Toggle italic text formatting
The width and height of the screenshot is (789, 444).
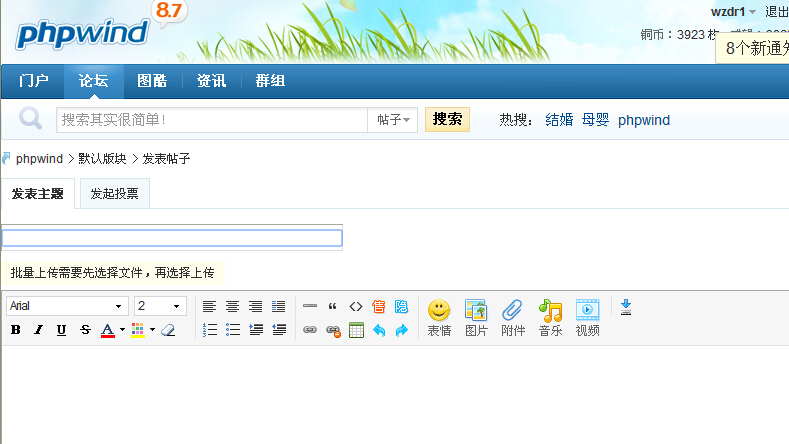(x=39, y=330)
